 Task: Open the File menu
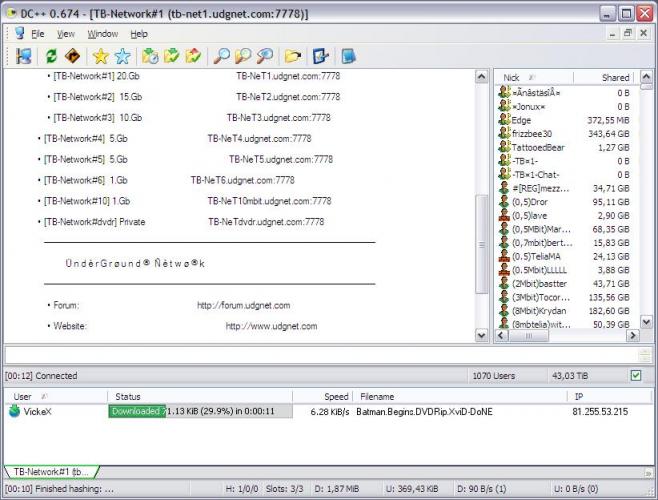(x=37, y=34)
